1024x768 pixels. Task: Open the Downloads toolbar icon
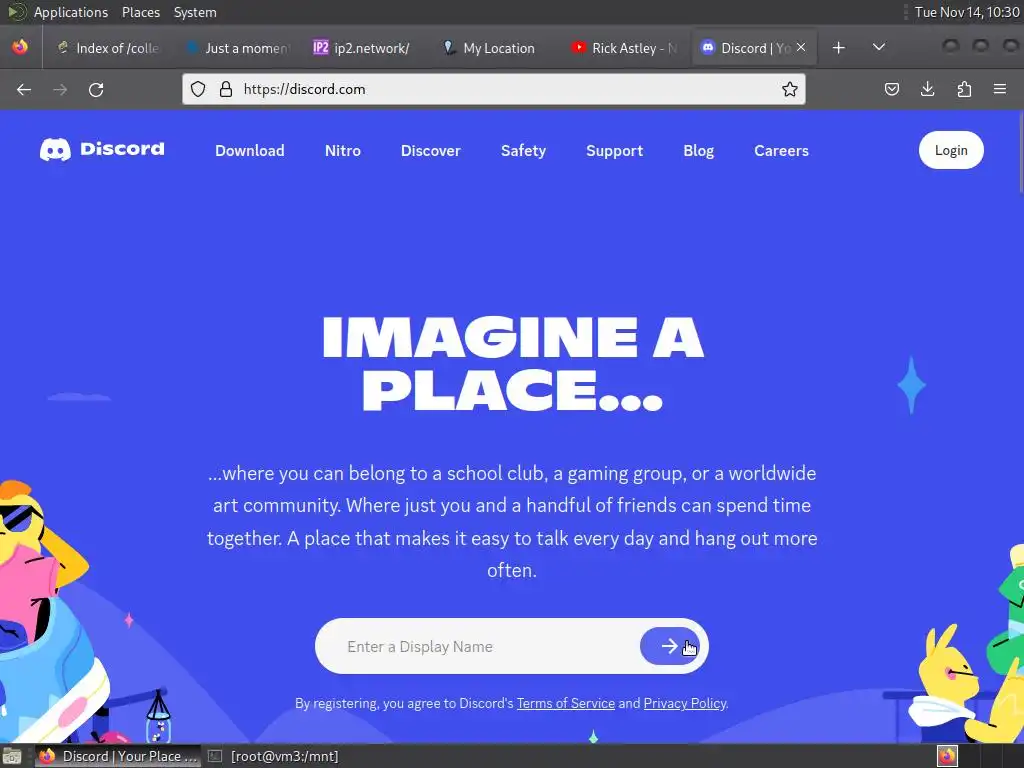click(927, 89)
